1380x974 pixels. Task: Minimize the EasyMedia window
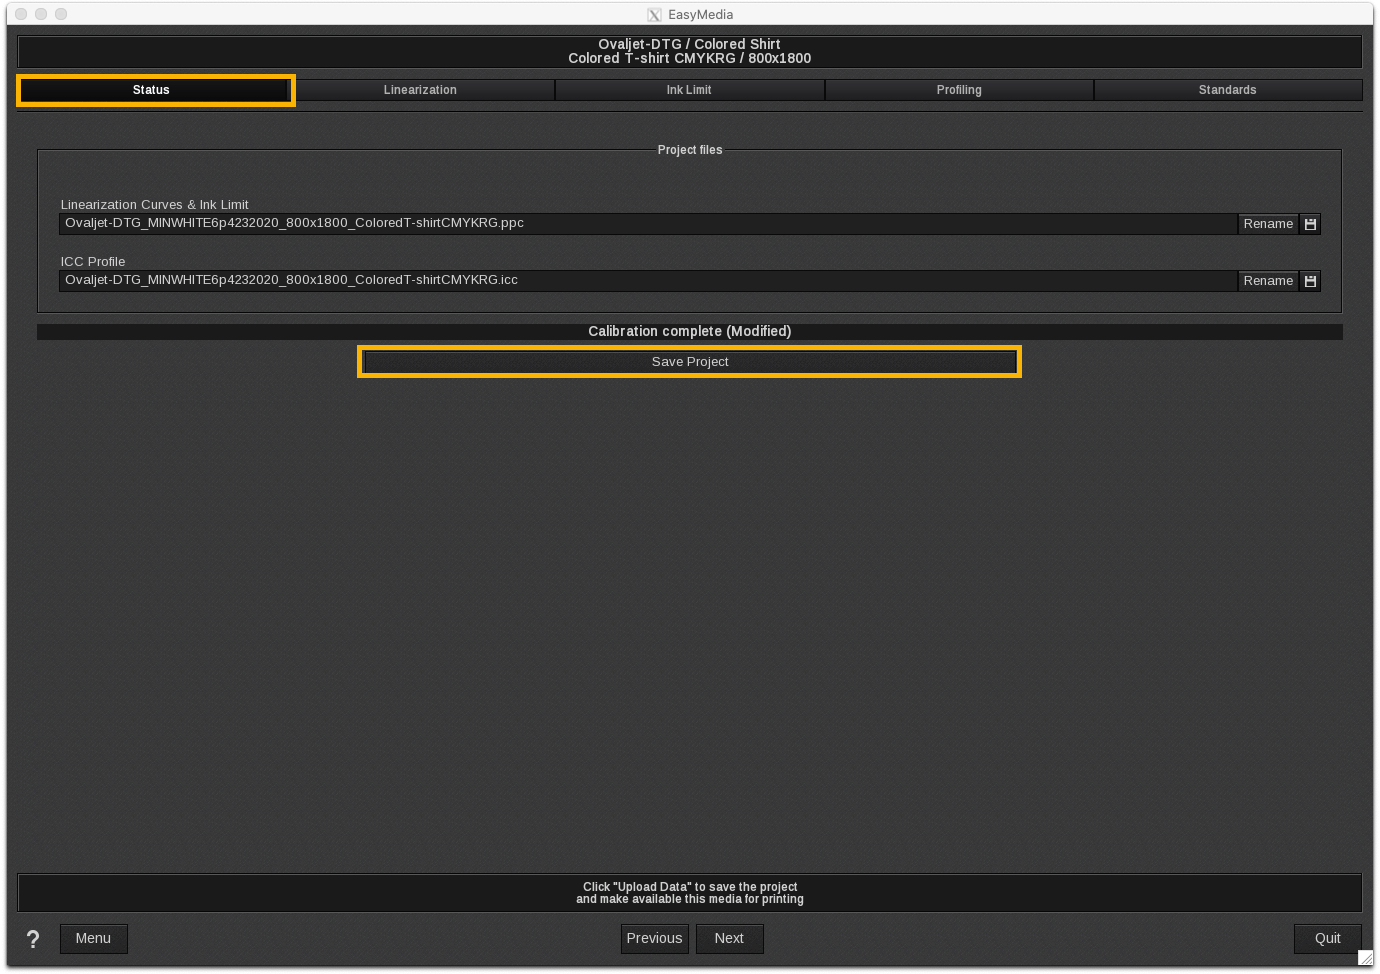41,14
